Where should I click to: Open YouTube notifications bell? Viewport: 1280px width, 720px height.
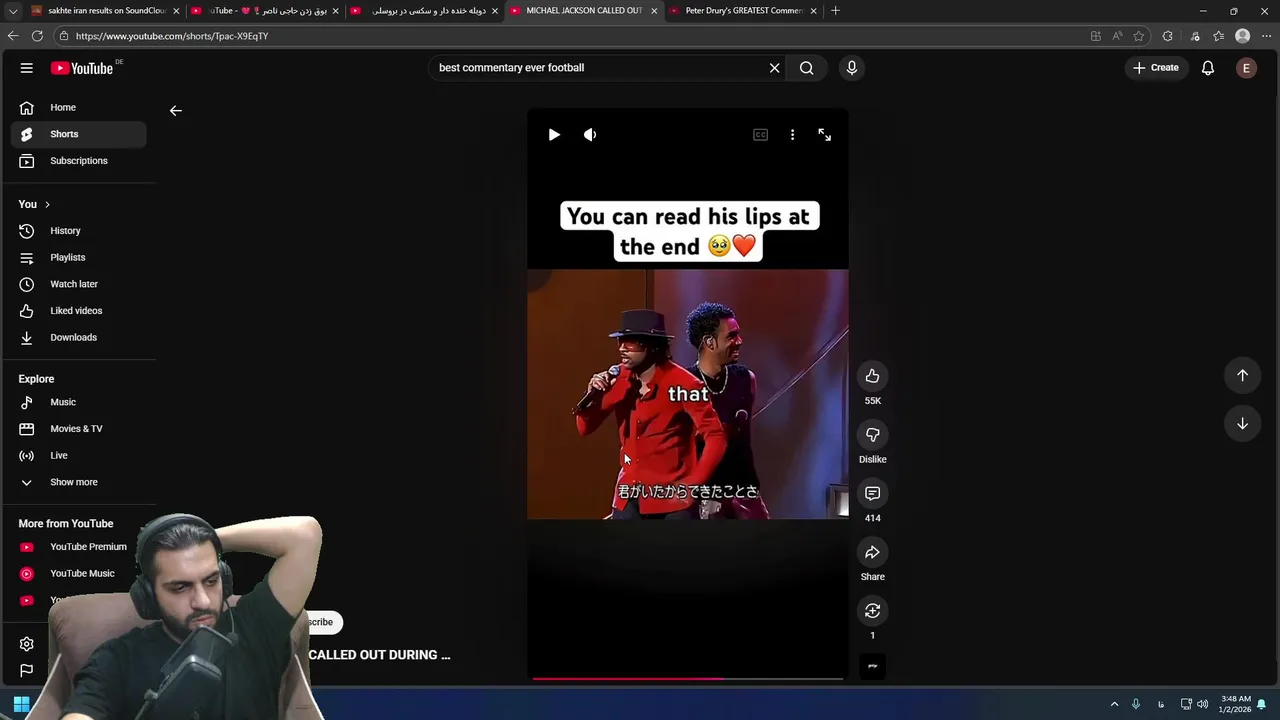[x=1208, y=68]
